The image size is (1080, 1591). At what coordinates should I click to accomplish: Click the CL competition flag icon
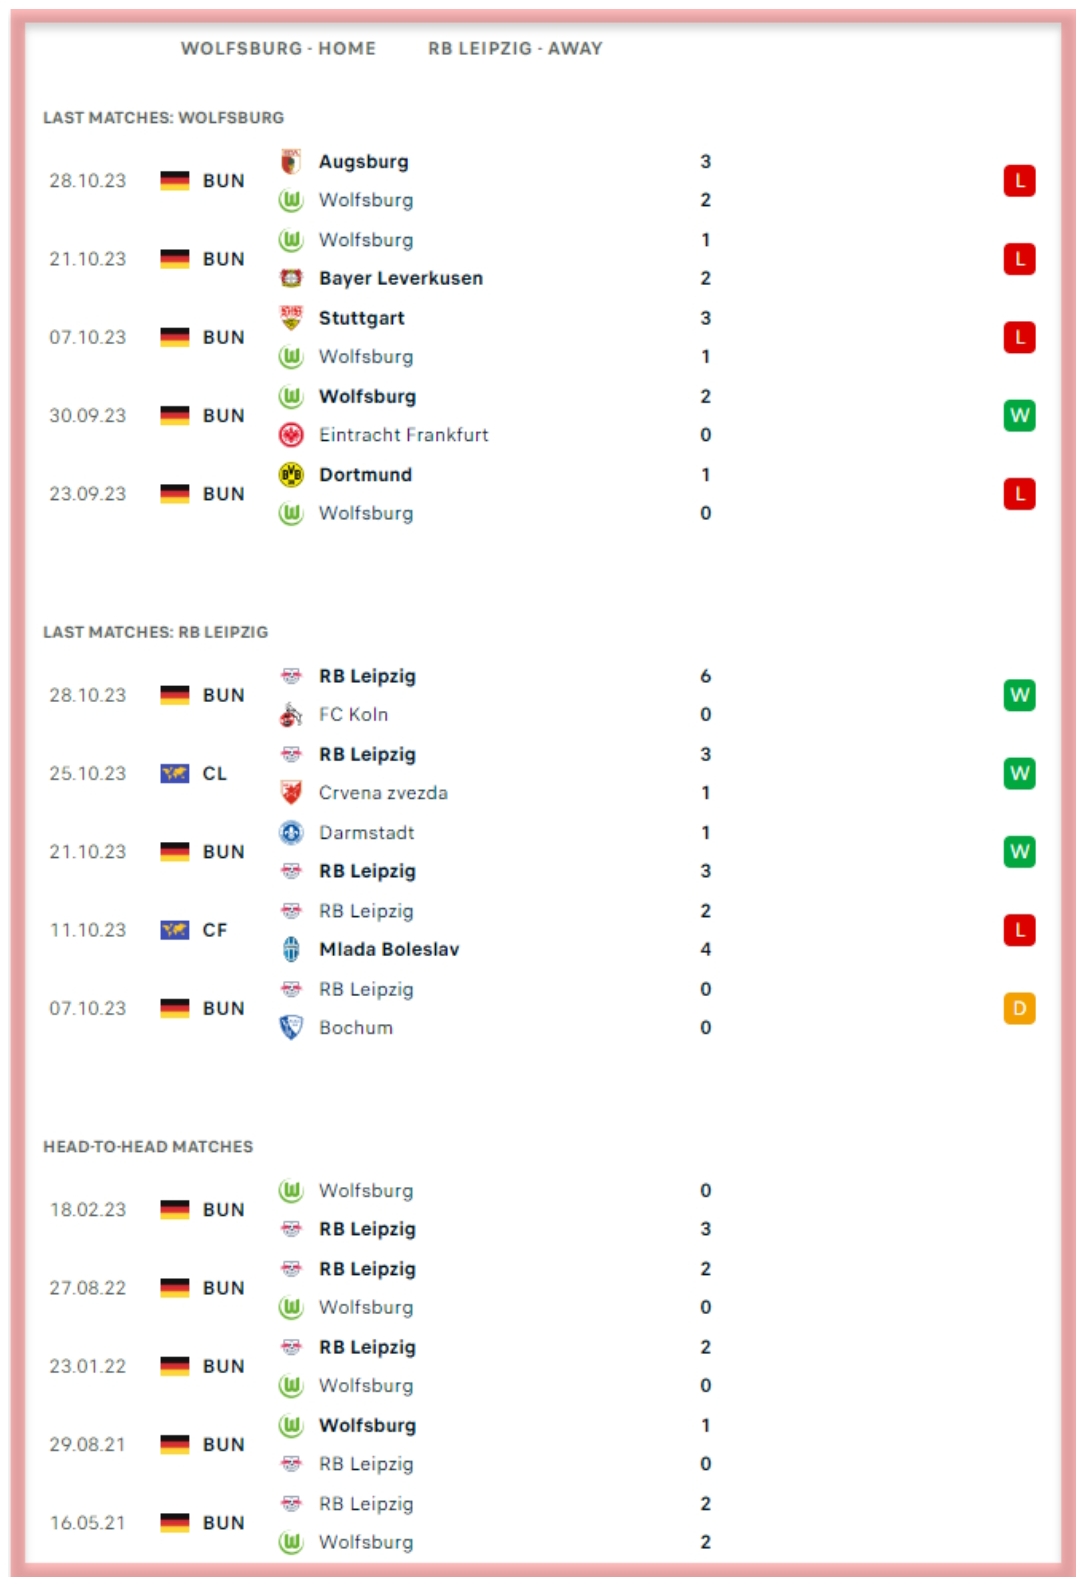pos(175,773)
